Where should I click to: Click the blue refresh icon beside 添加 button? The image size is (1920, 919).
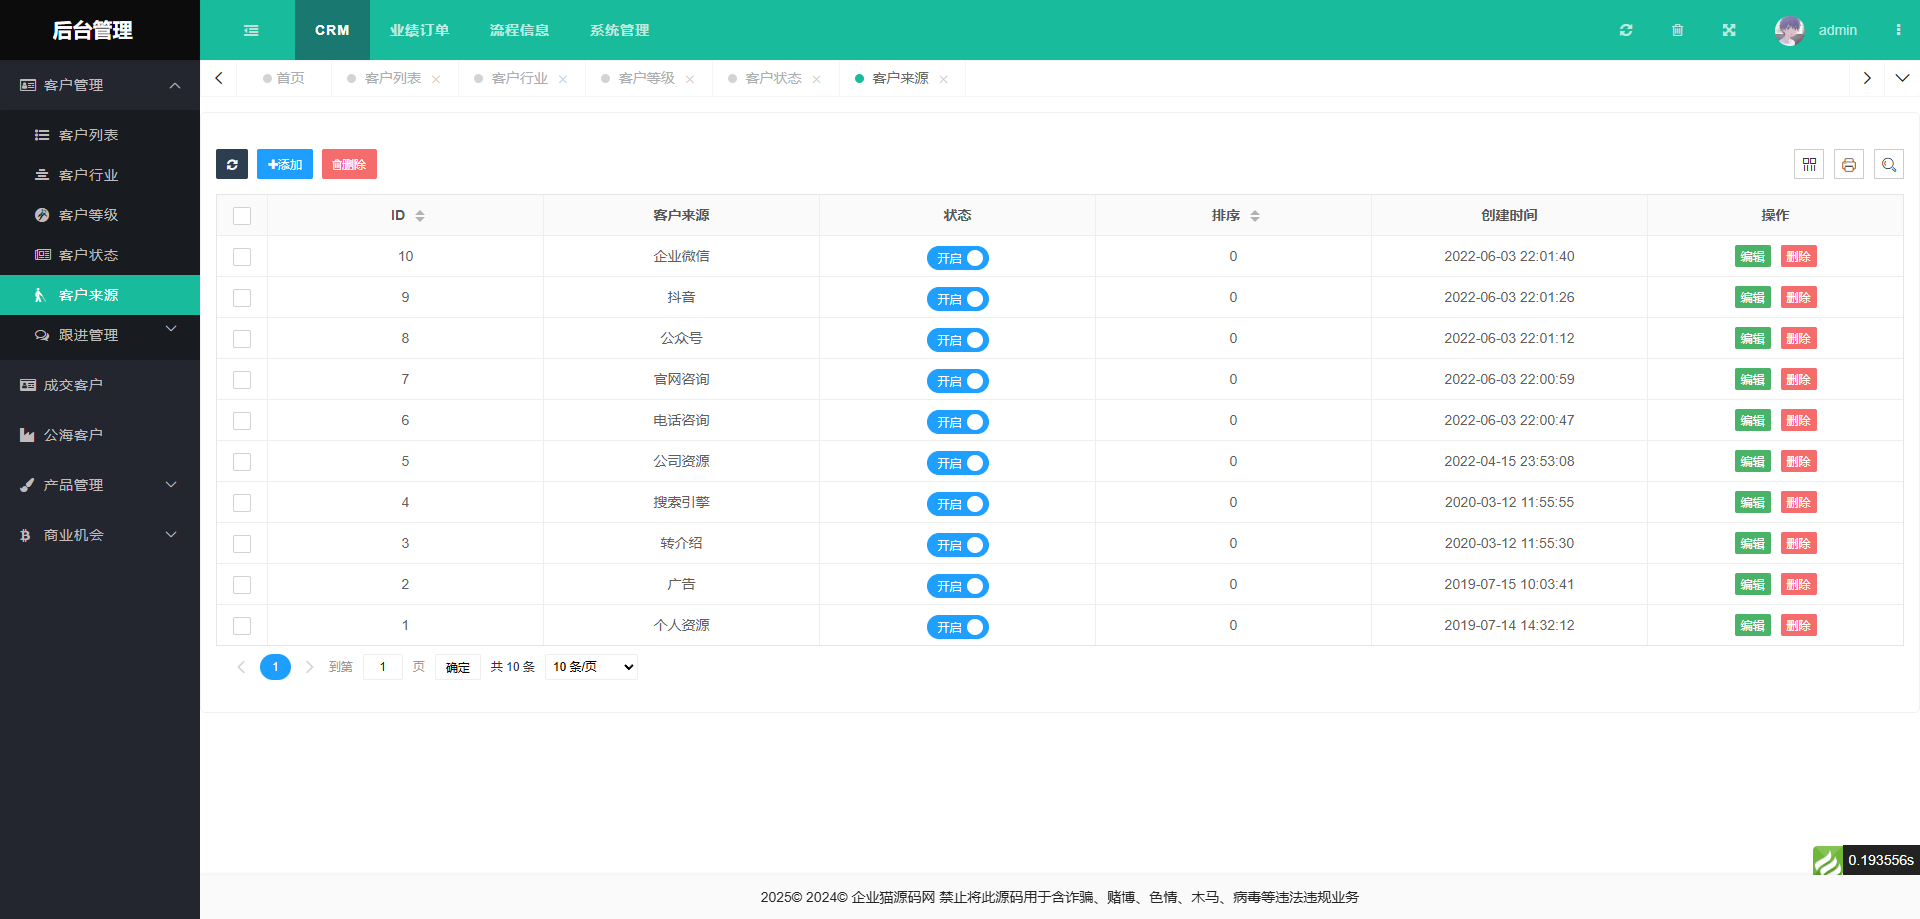[x=232, y=164]
